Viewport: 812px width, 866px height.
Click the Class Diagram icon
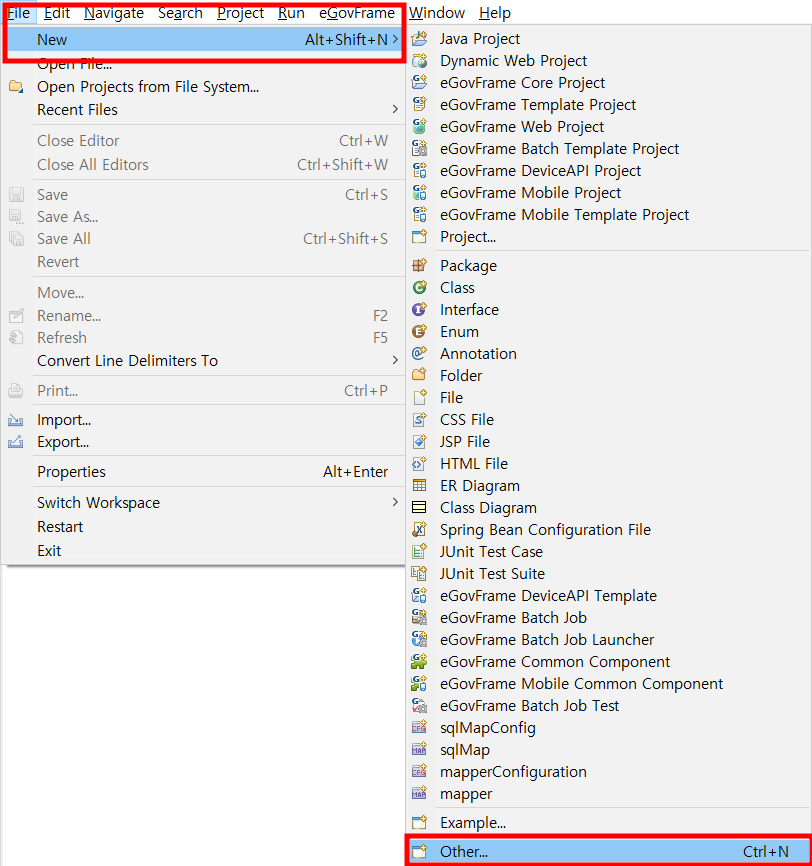[x=420, y=508]
